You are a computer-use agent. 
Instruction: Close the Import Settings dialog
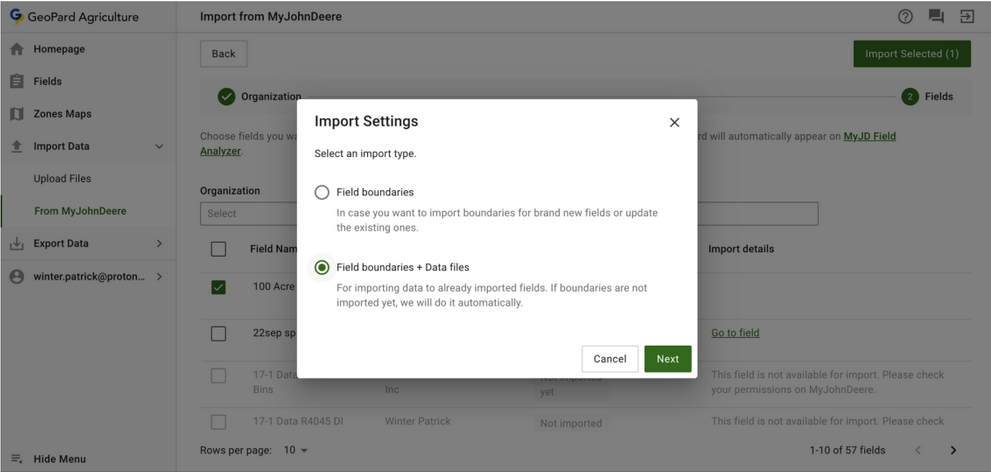[674, 122]
